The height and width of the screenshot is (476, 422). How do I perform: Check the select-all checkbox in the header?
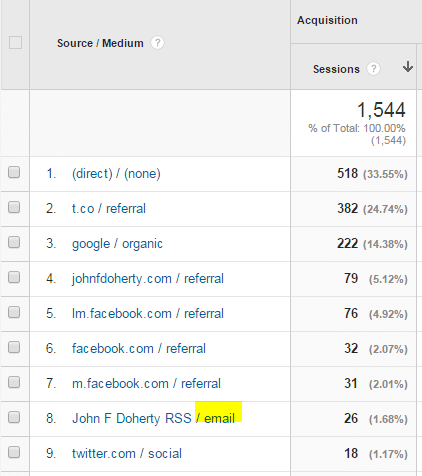(15, 43)
